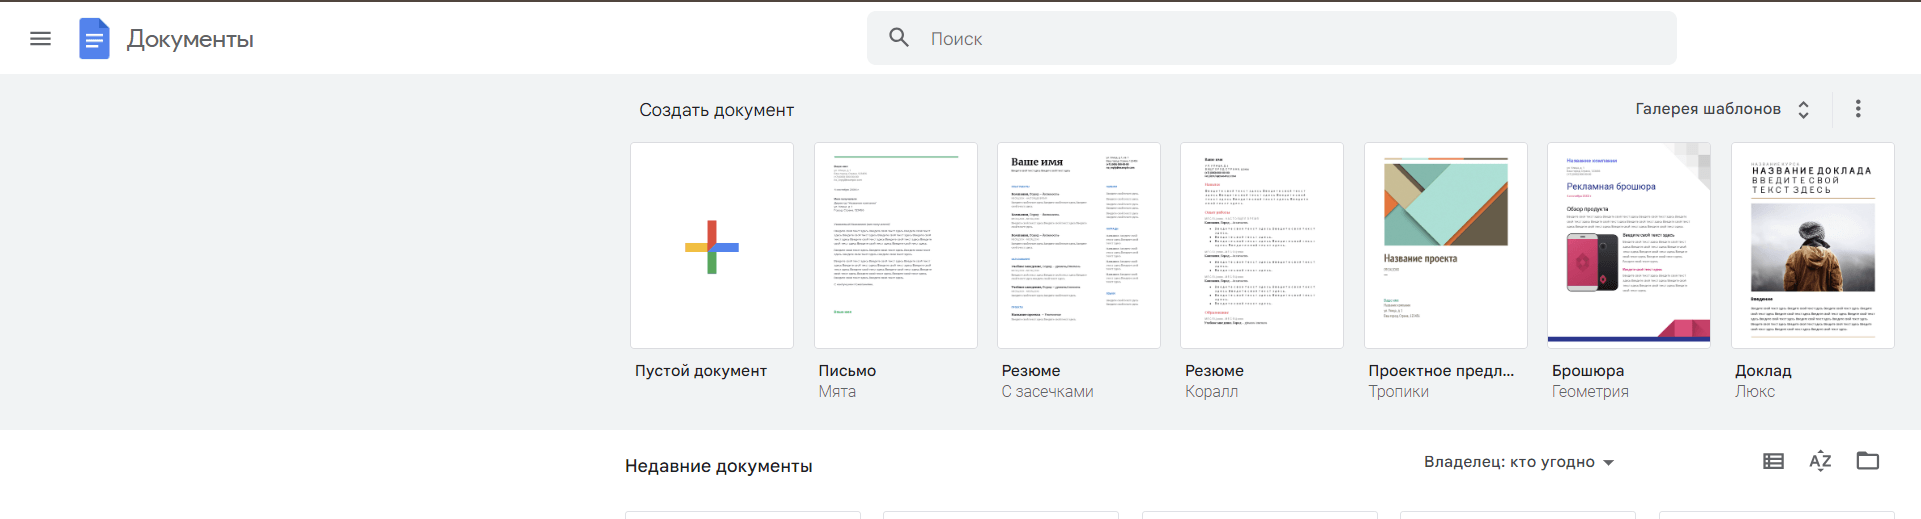The image size is (1921, 519).
Task: Click the Доклад template label
Action: [1763, 371]
